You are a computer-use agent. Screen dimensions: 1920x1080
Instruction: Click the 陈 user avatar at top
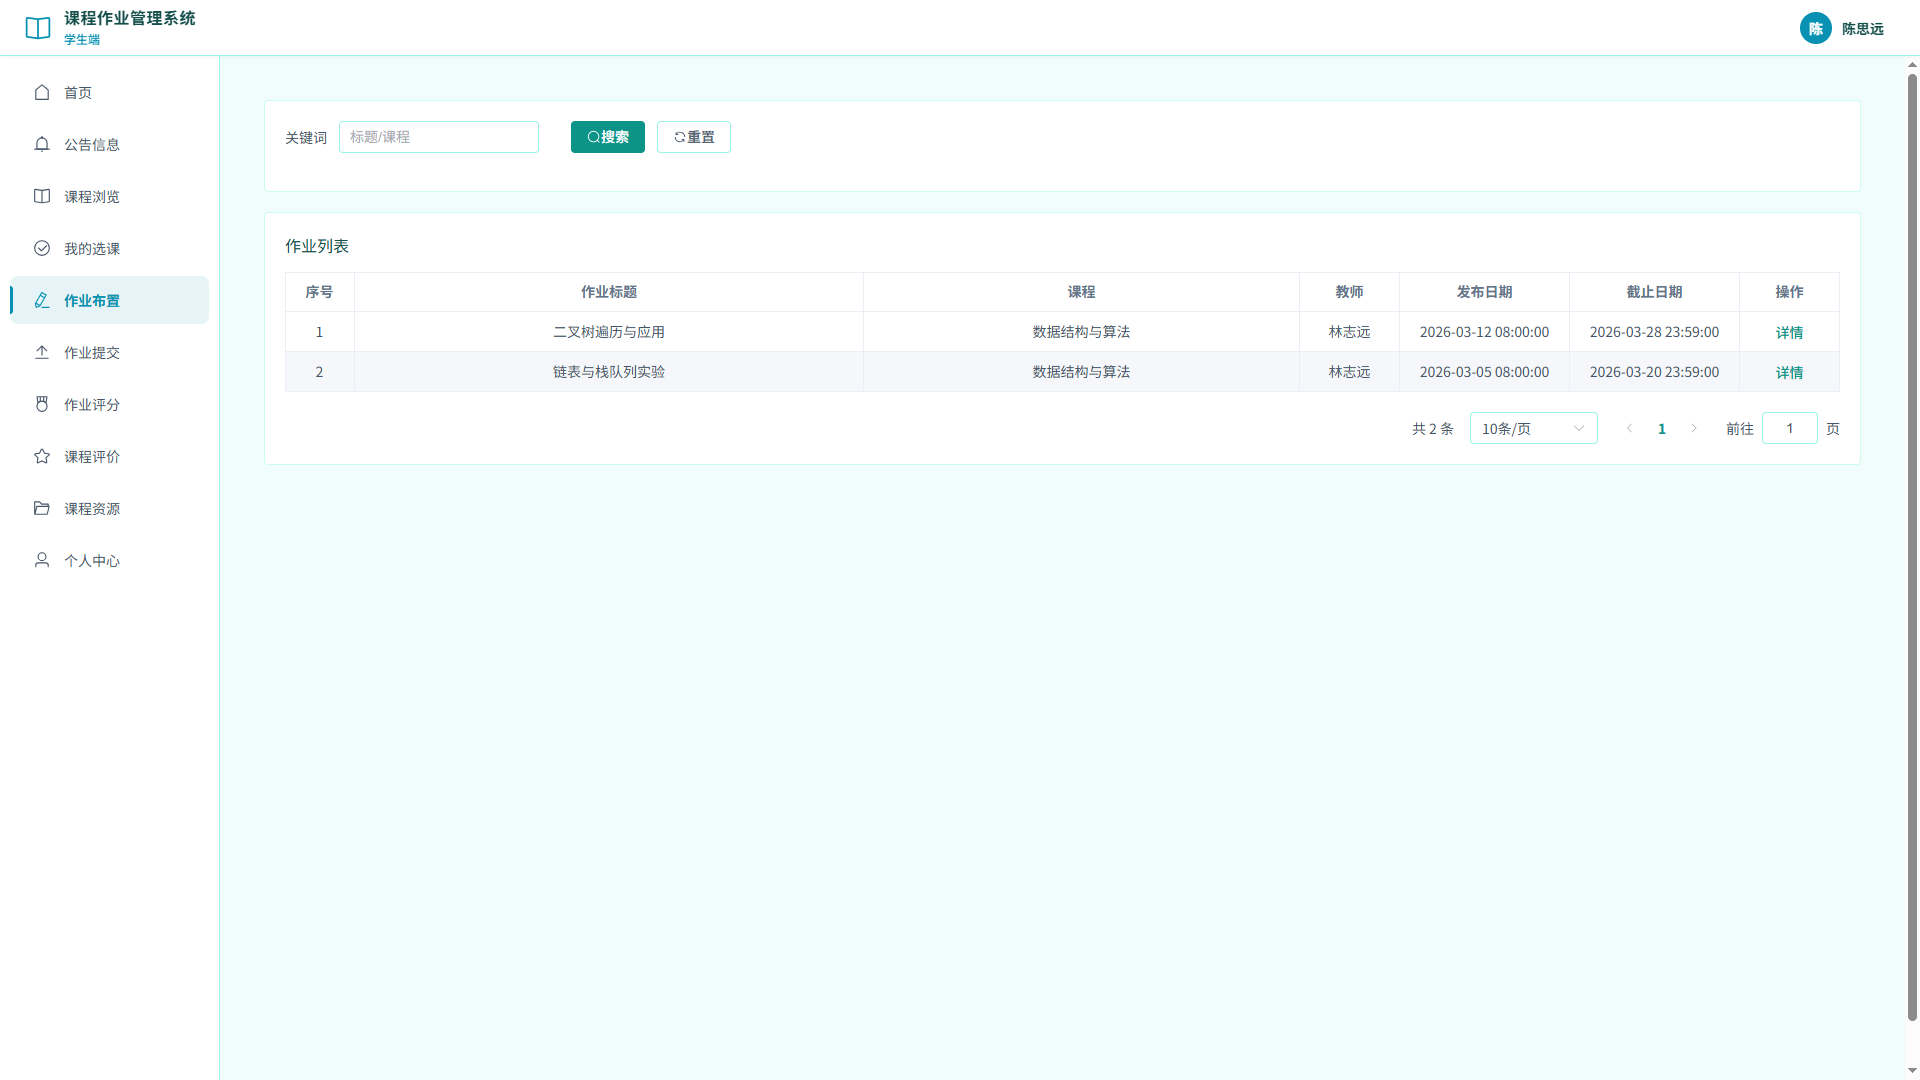point(1816,28)
